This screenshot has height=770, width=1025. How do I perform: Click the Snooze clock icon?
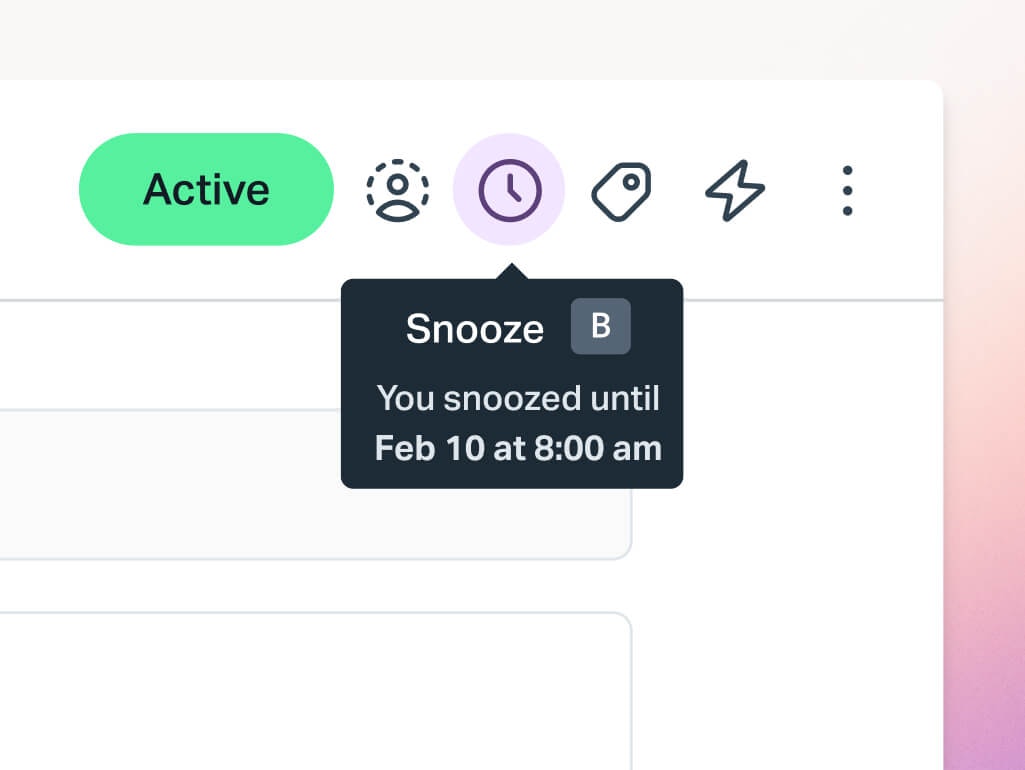pyautogui.click(x=509, y=189)
